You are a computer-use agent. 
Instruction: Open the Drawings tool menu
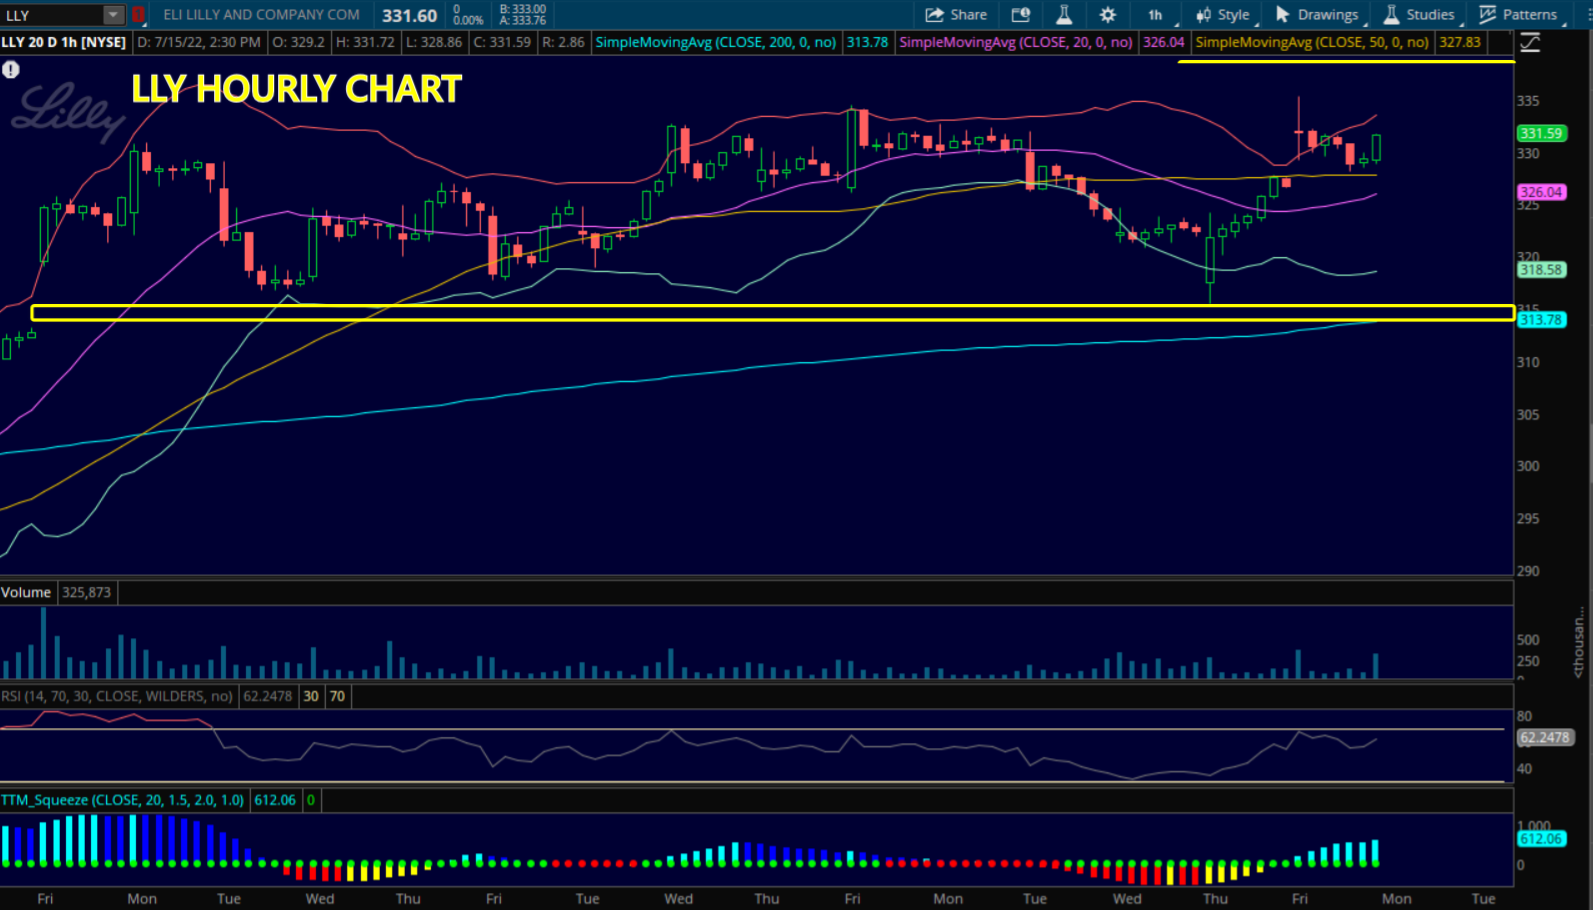(x=1316, y=15)
